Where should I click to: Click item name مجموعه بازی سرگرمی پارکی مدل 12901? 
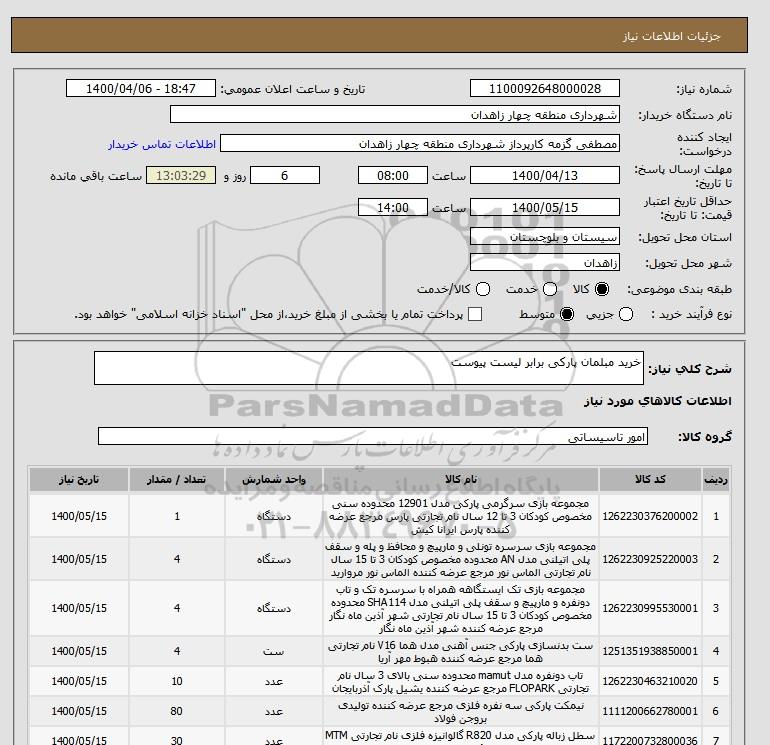(461, 516)
